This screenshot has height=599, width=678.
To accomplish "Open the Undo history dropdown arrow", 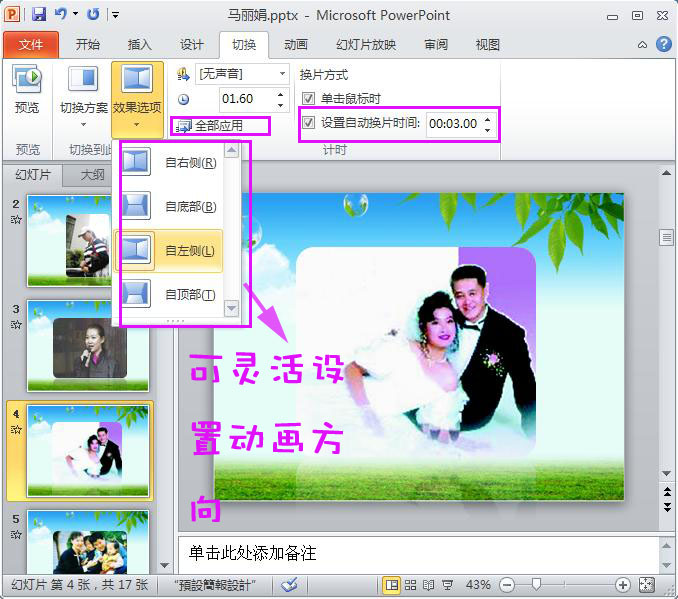I will point(75,14).
